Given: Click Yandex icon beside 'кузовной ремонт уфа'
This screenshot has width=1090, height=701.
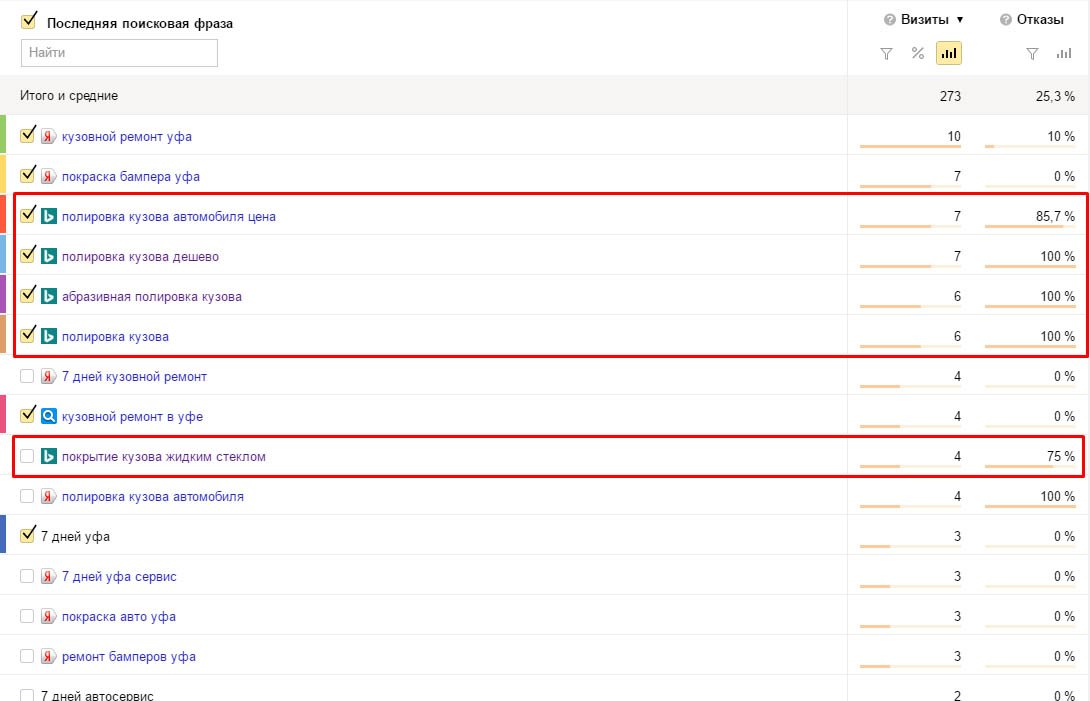Looking at the screenshot, I should [x=48, y=136].
